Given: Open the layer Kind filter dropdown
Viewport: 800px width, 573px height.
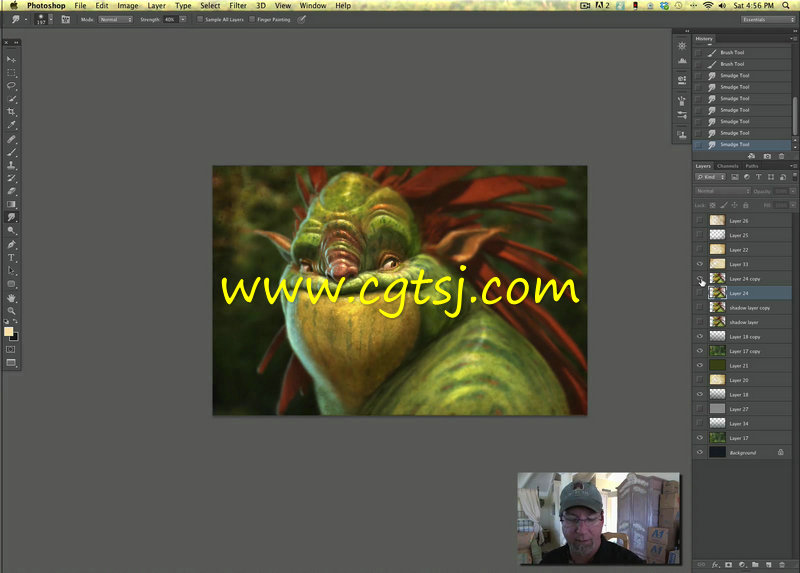Looking at the screenshot, I should tap(710, 177).
